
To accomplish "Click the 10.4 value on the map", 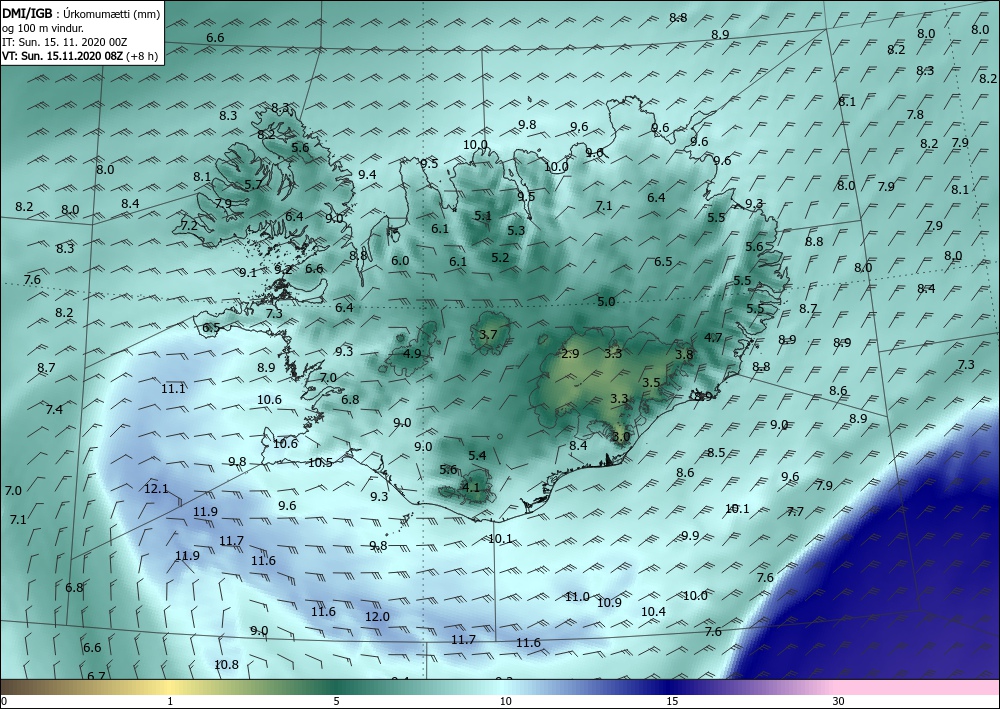I will [653, 611].
